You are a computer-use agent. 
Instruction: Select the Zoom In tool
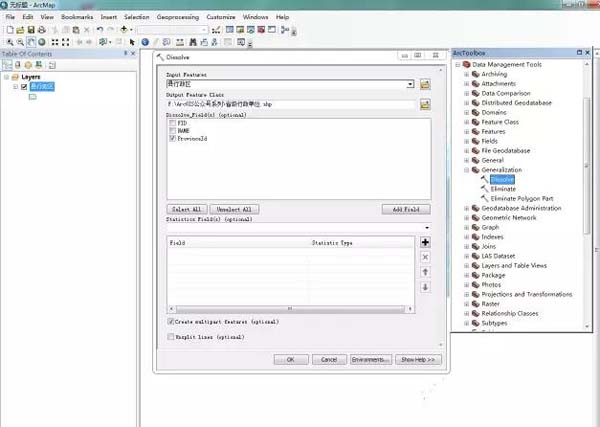(x=10, y=42)
